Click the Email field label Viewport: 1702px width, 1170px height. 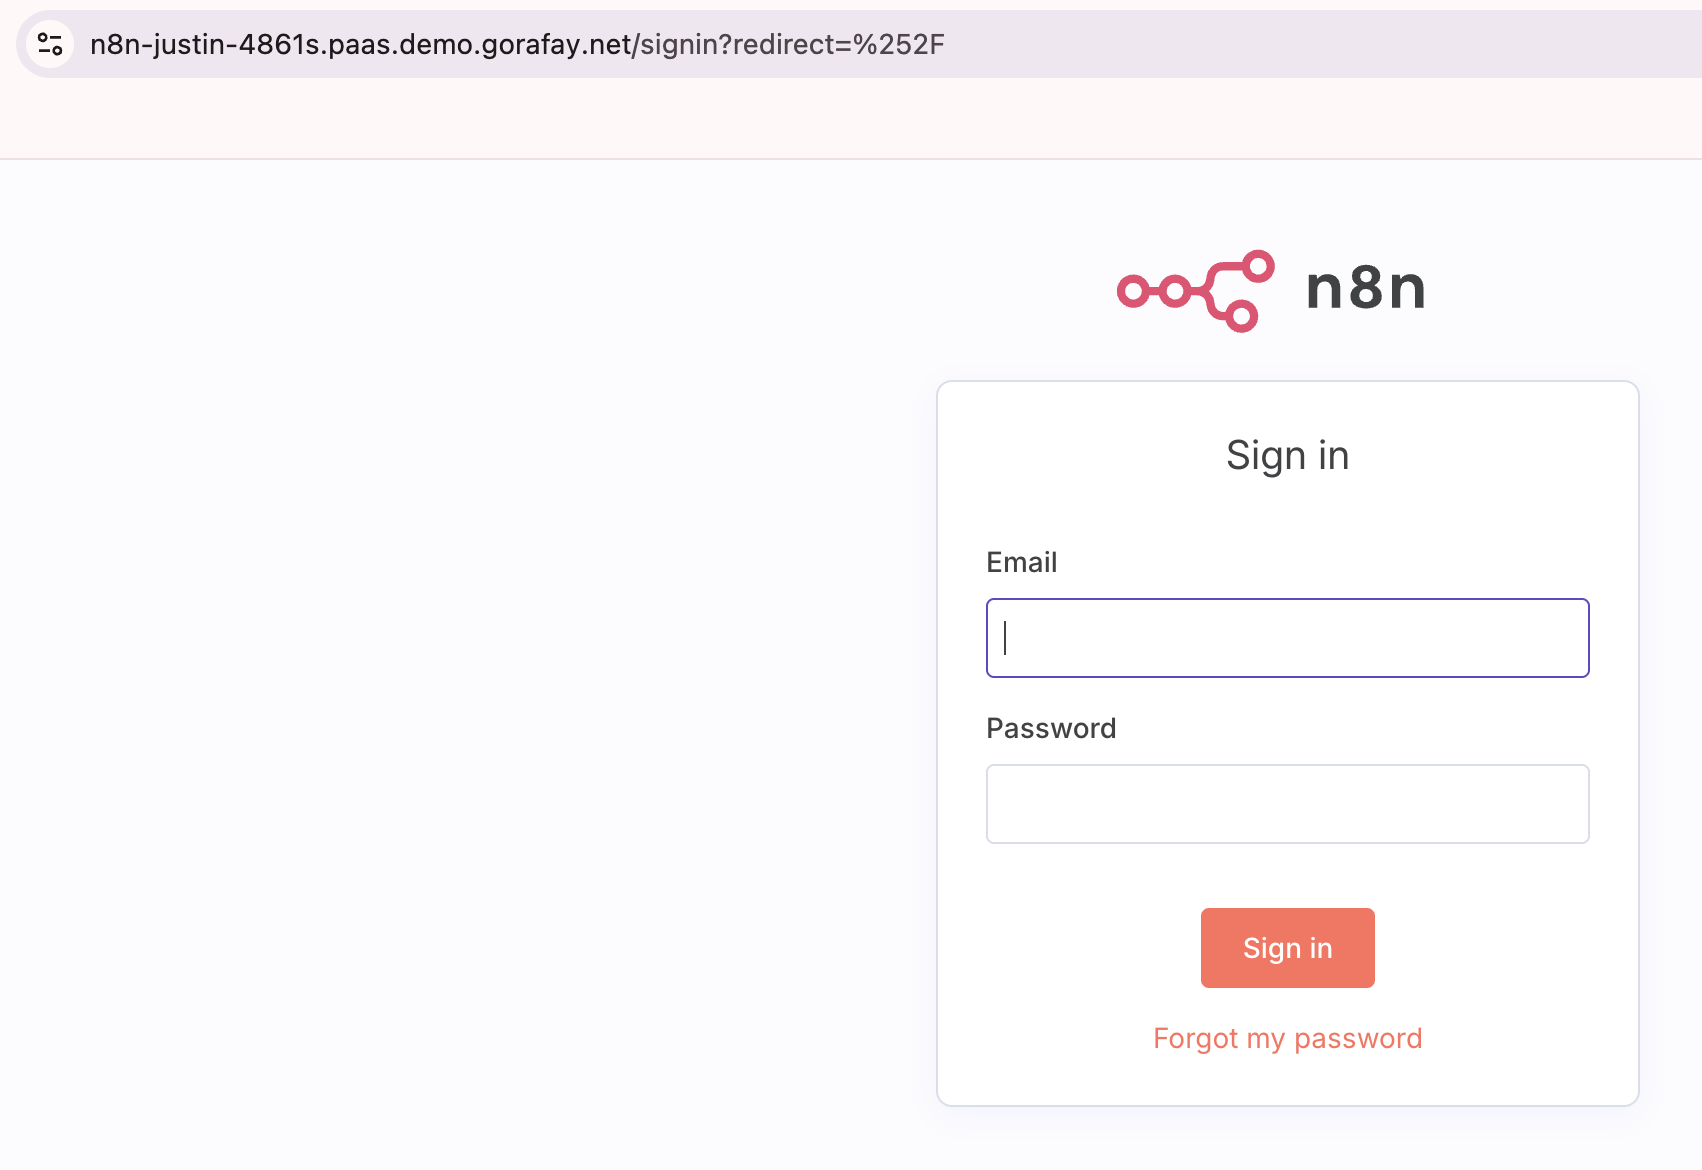click(x=1021, y=562)
